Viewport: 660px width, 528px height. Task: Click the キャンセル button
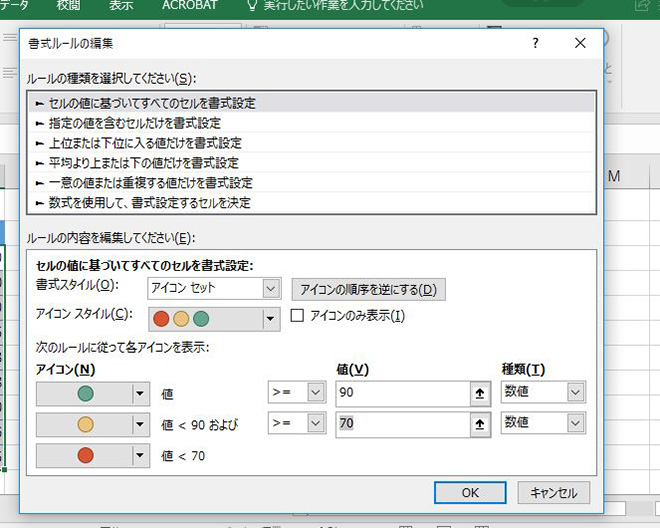click(554, 493)
